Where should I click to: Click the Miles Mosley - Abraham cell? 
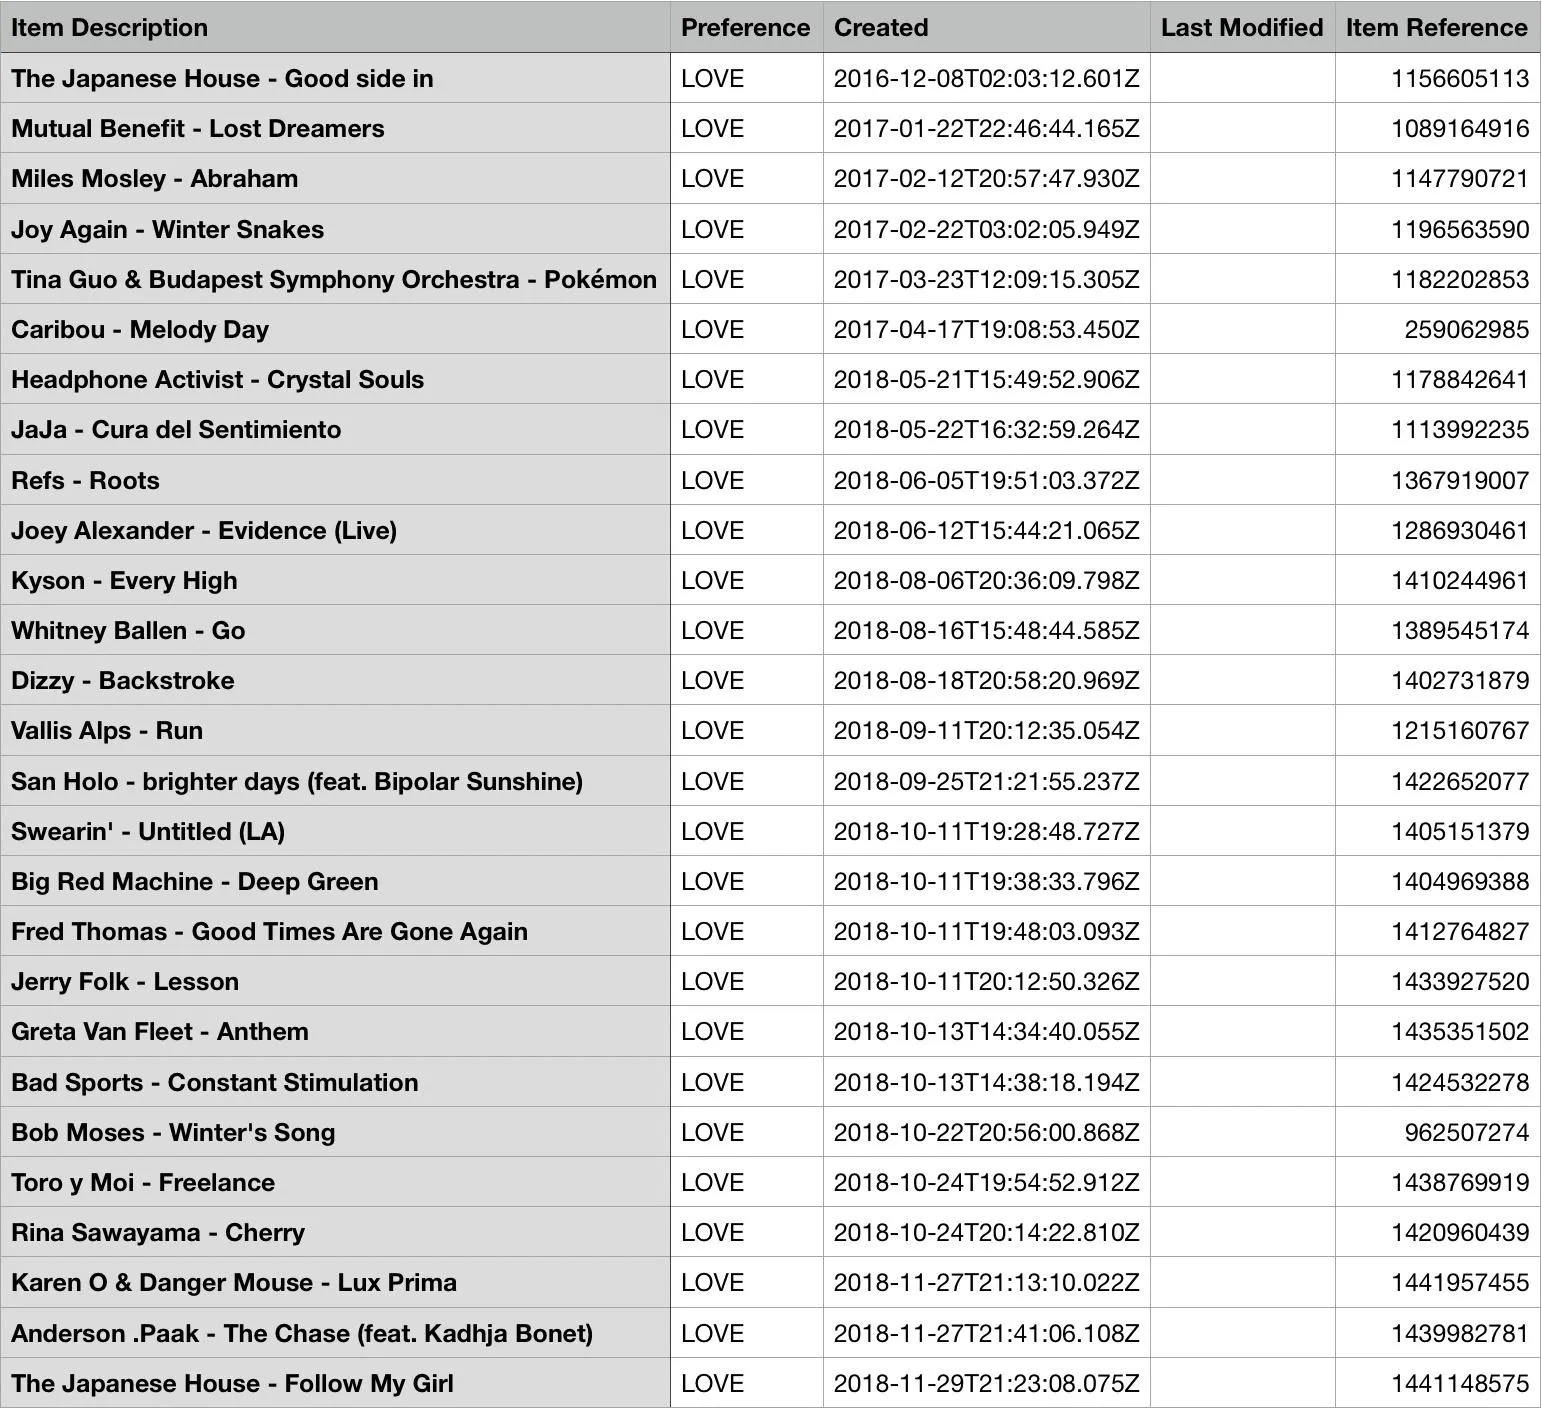click(335, 178)
